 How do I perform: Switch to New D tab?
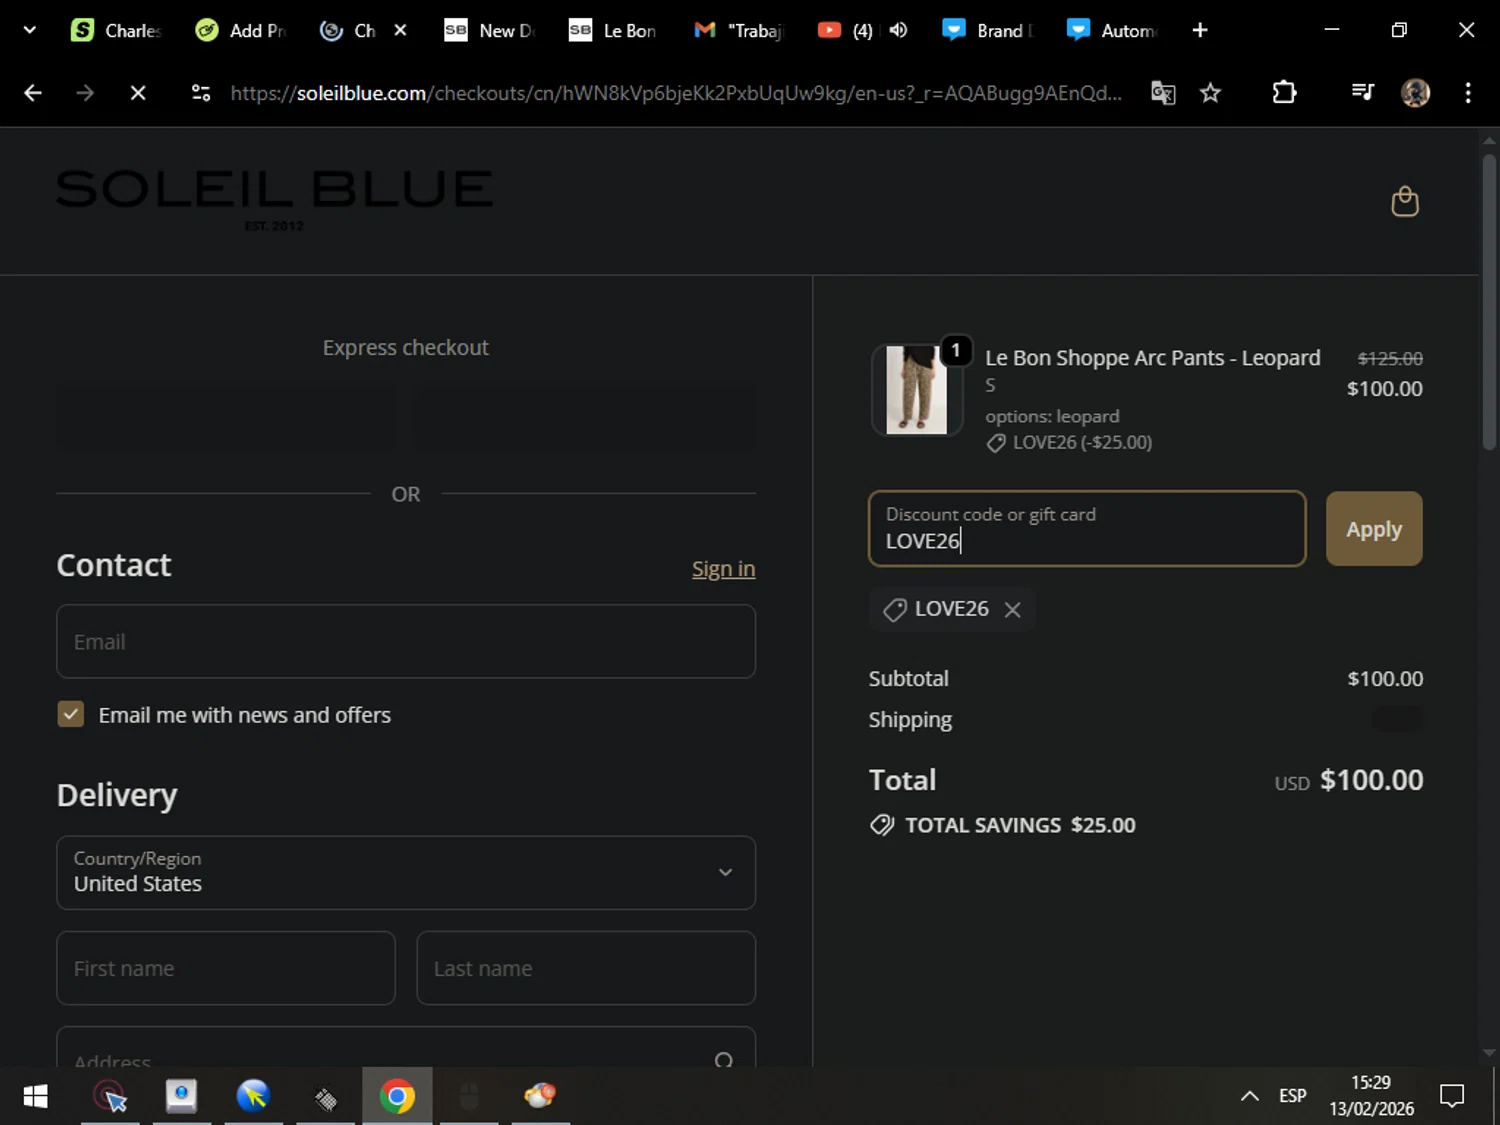(x=489, y=30)
